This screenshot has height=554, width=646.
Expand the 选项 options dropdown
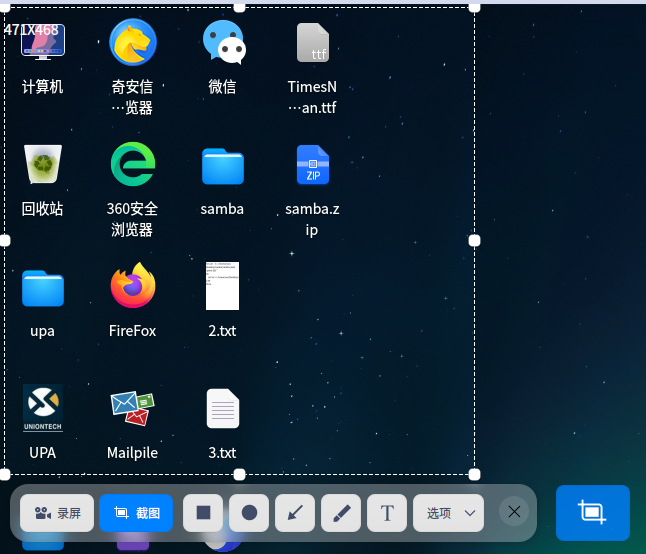tap(449, 513)
